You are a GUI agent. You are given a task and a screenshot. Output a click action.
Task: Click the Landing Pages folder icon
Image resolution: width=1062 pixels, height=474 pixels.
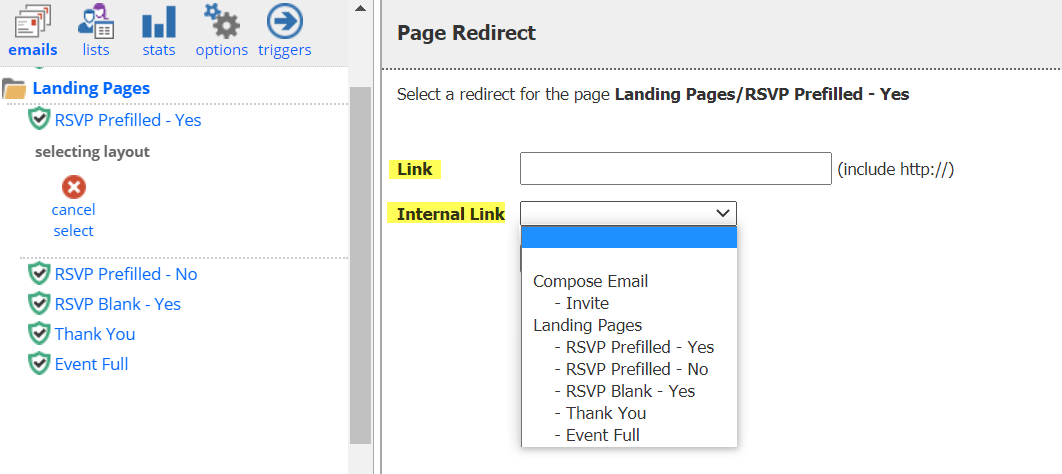coord(14,89)
